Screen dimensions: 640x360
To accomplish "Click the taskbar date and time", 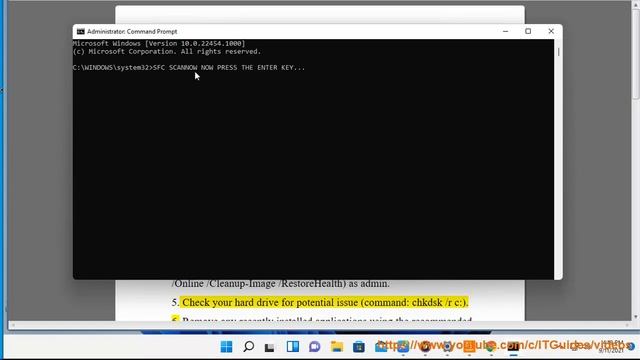I will (x=611, y=347).
